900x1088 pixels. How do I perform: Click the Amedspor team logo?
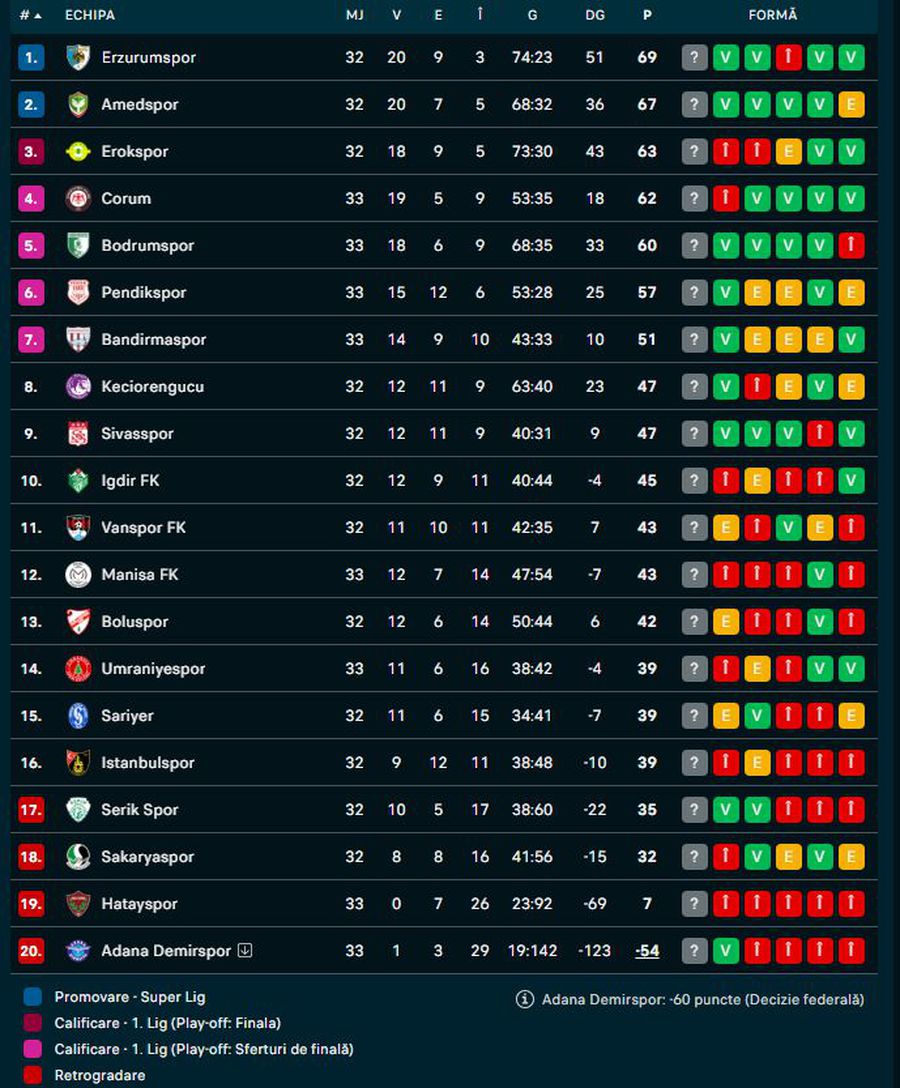[78, 105]
